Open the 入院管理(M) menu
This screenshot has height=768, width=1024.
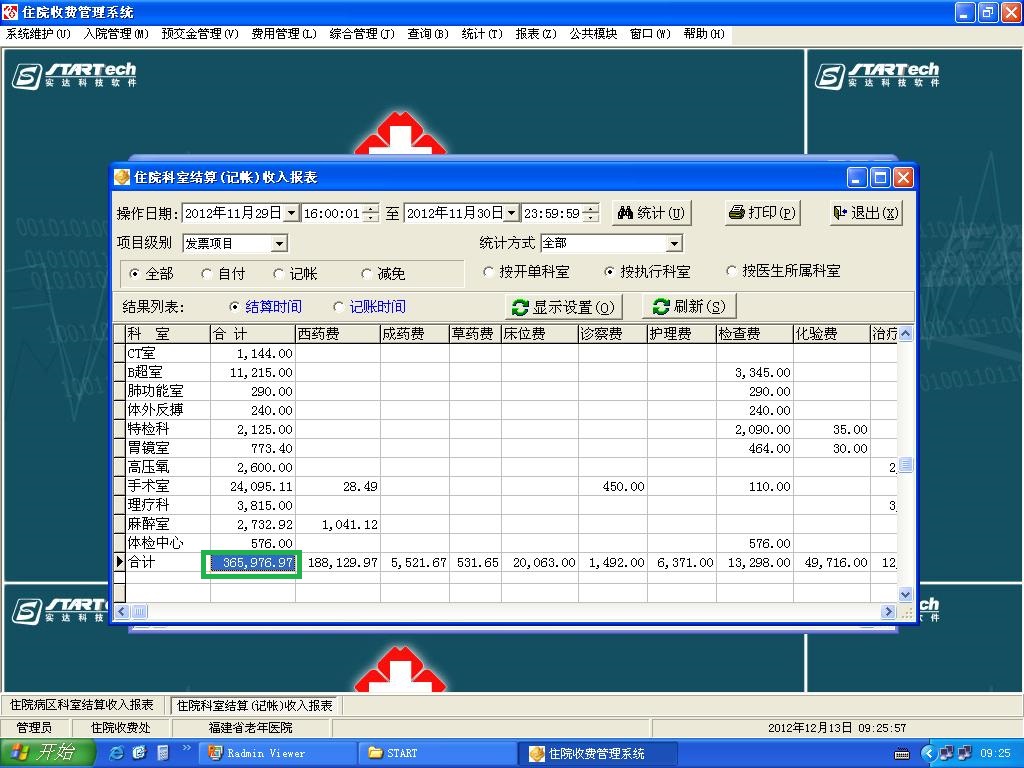[116, 34]
